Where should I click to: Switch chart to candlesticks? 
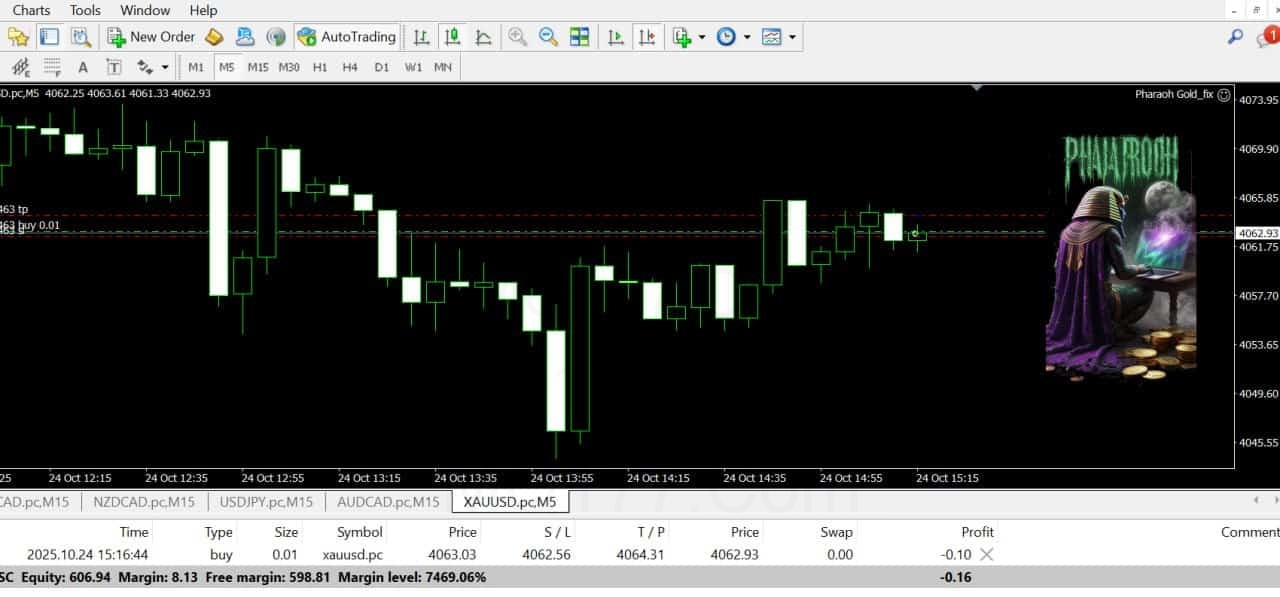(x=453, y=37)
